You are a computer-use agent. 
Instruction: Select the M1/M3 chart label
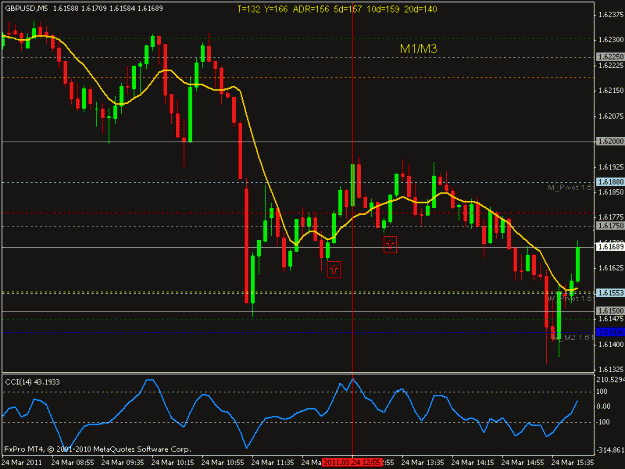[419, 49]
